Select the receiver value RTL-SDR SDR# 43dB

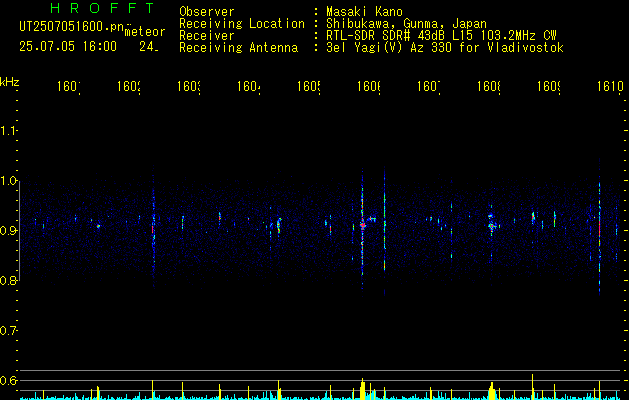tap(387, 36)
